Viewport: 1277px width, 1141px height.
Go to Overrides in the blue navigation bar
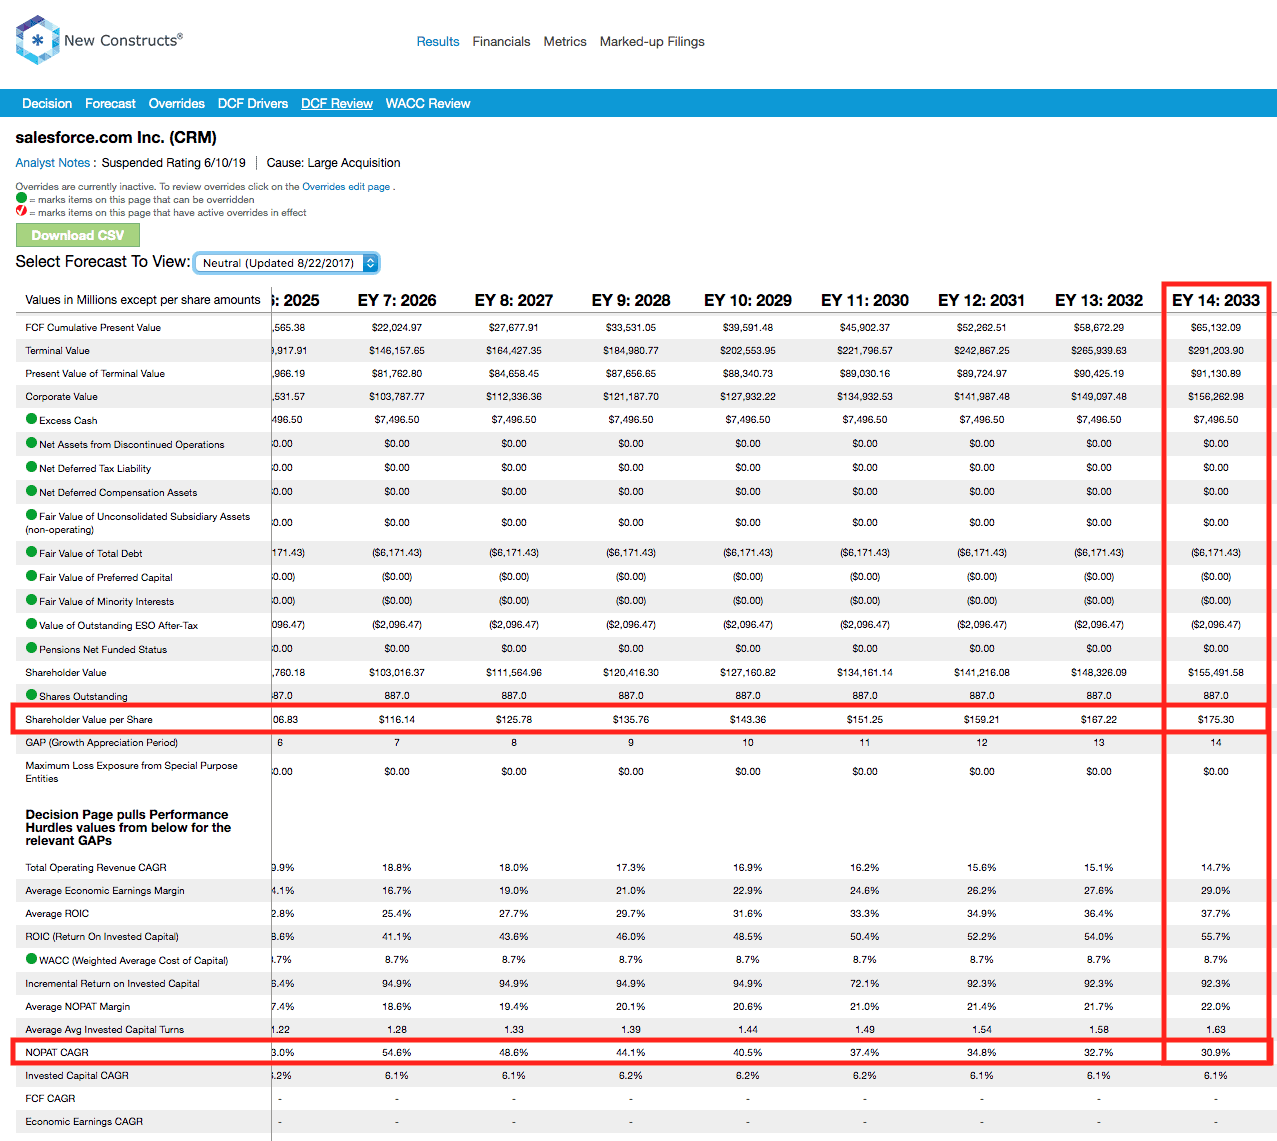coord(177,104)
